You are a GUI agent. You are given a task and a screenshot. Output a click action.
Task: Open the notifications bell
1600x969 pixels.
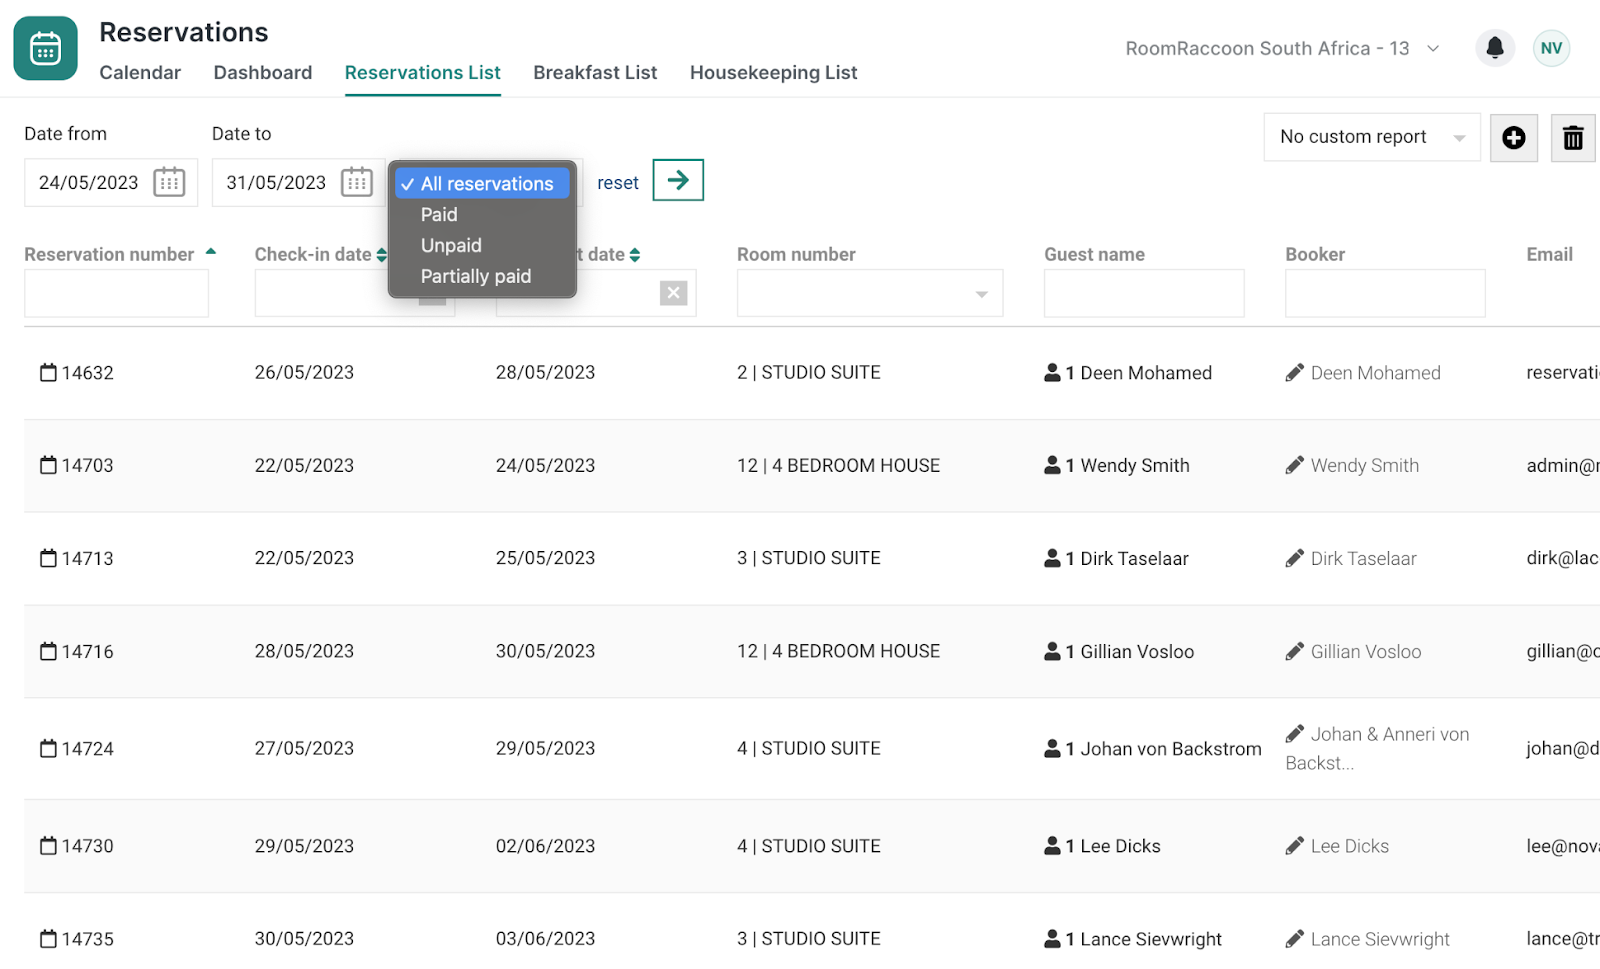coord(1495,48)
